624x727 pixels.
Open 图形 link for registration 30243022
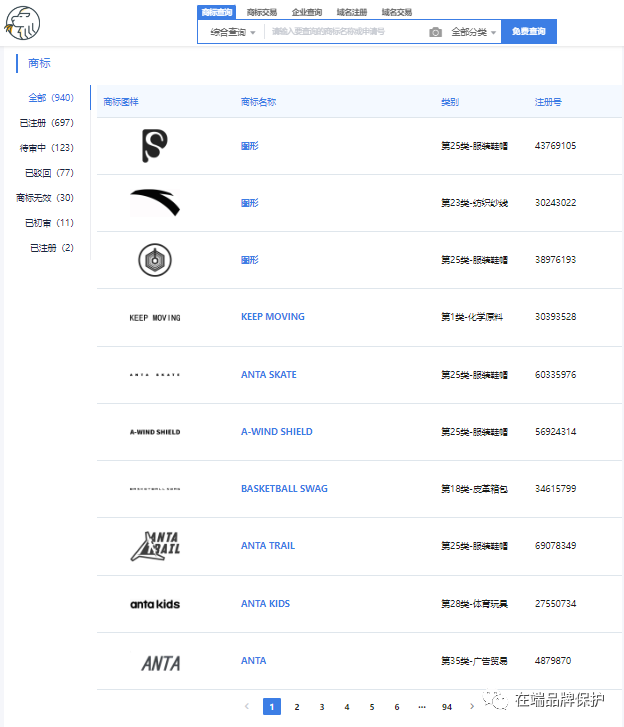tap(249, 203)
